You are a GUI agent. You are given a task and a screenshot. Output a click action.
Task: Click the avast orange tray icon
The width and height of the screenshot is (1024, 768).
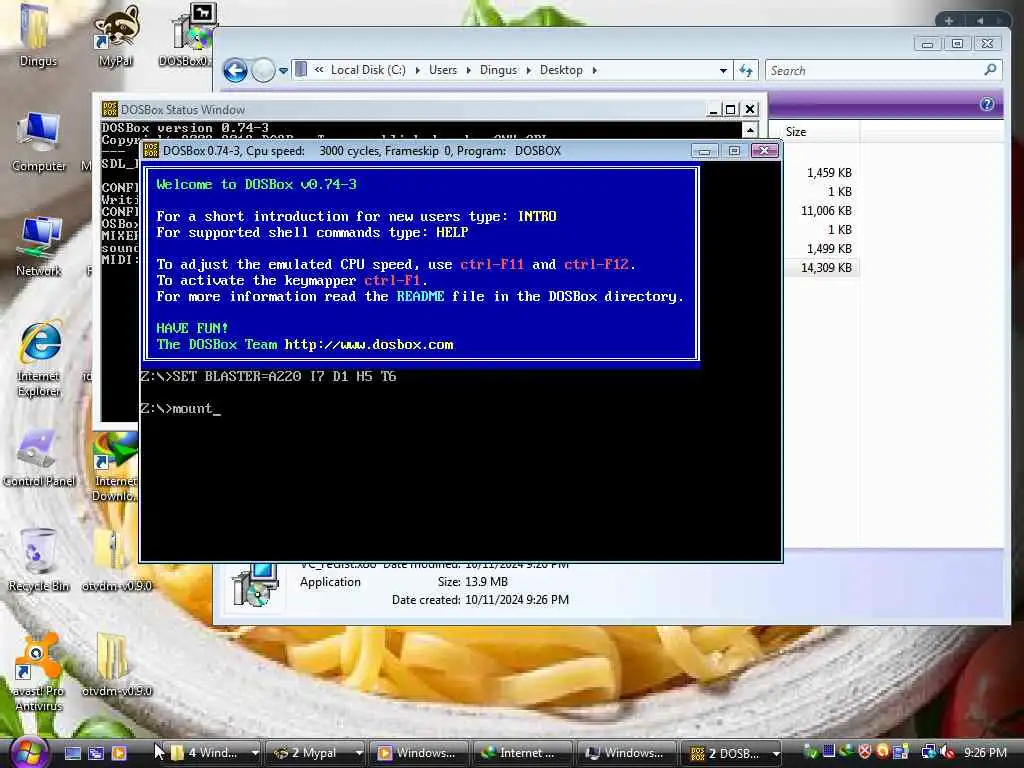882,752
